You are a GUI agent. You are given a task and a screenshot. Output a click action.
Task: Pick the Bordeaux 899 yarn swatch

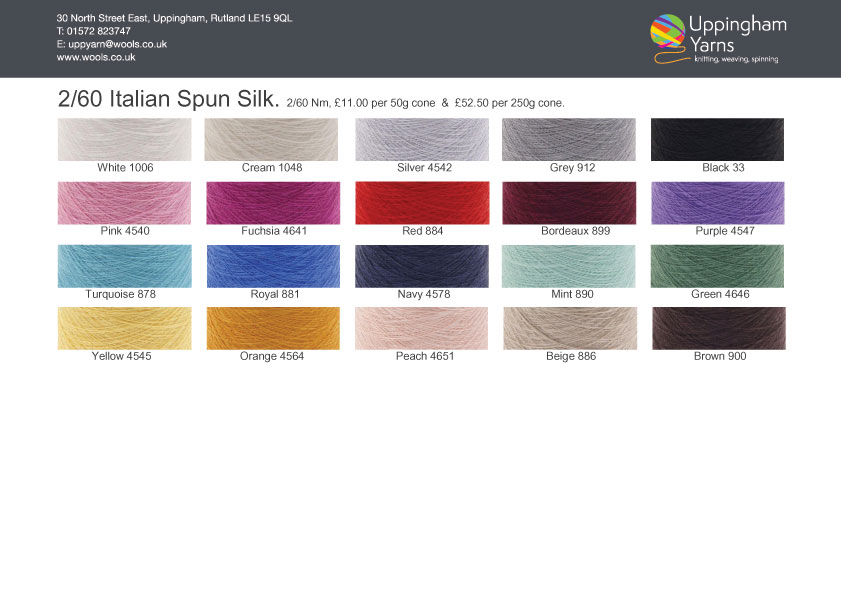[x=568, y=202]
